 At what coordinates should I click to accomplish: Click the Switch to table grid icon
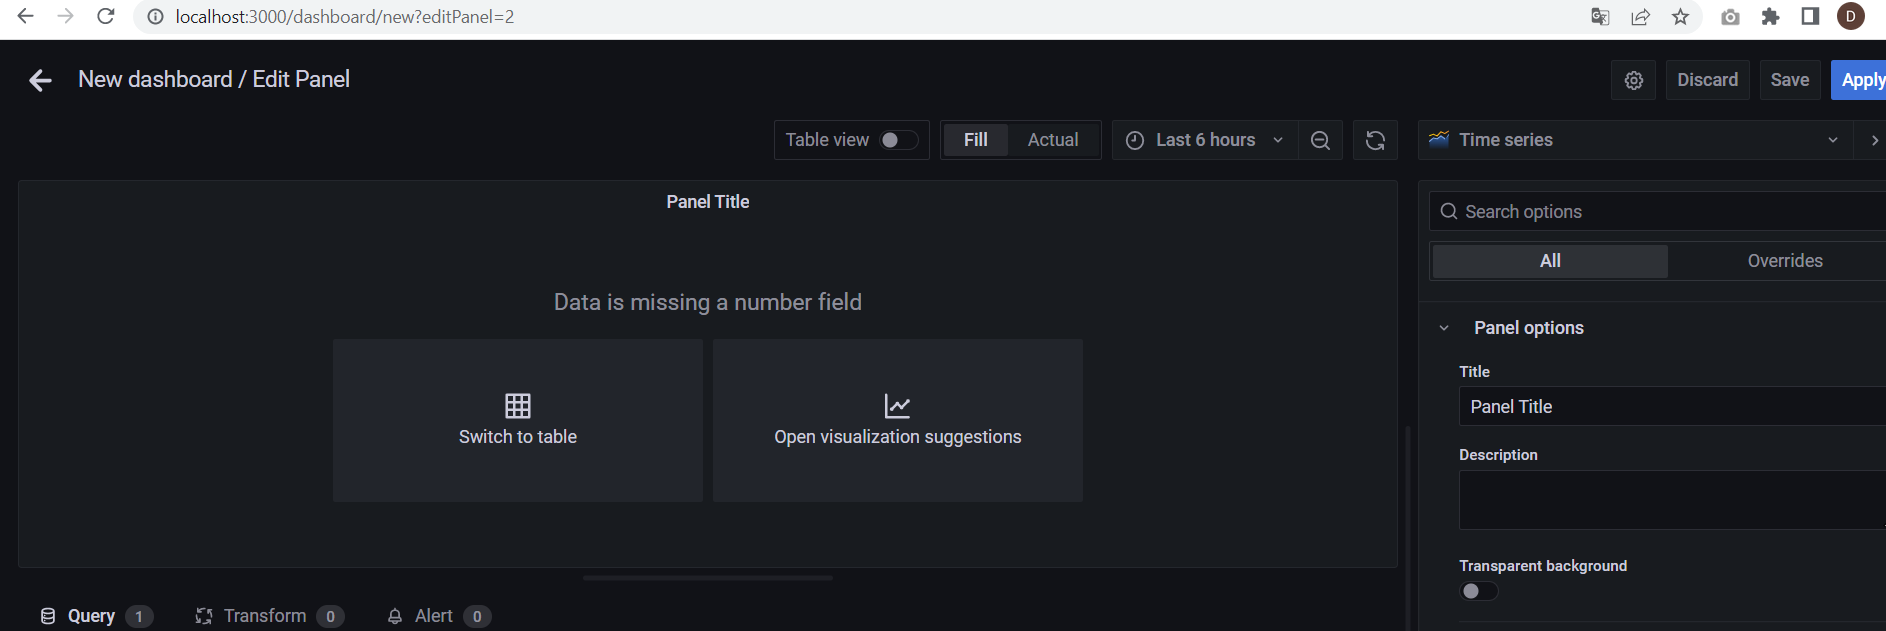[517, 405]
